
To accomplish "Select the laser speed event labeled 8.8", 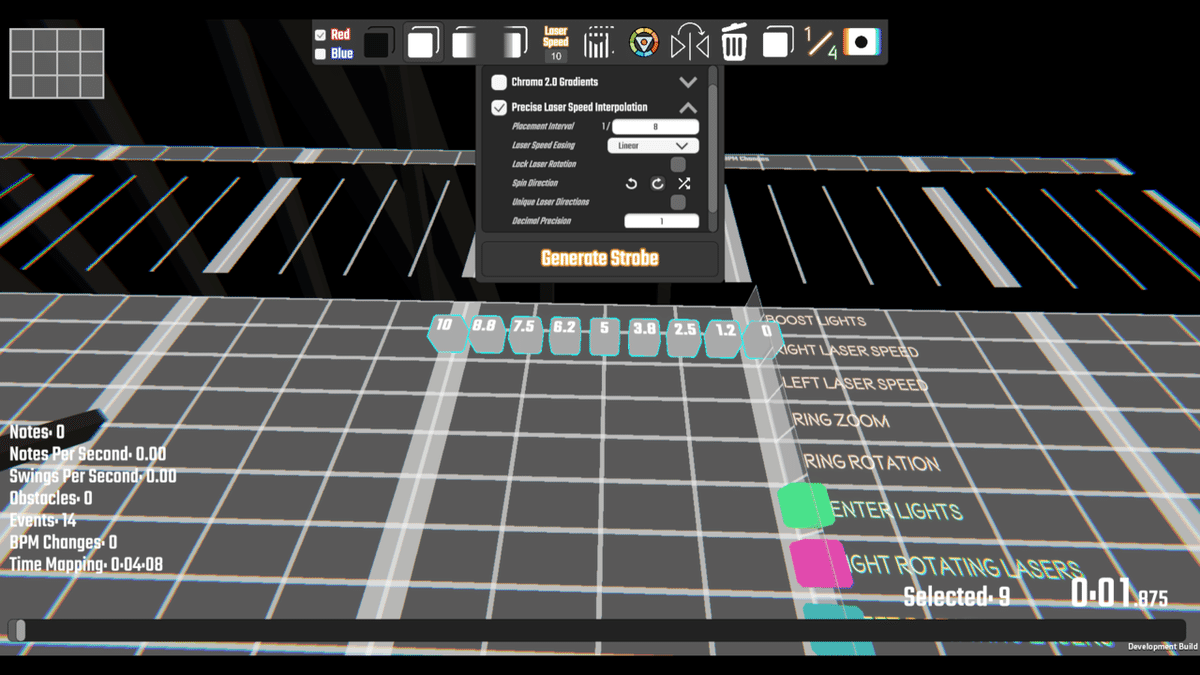I will tap(486, 333).
